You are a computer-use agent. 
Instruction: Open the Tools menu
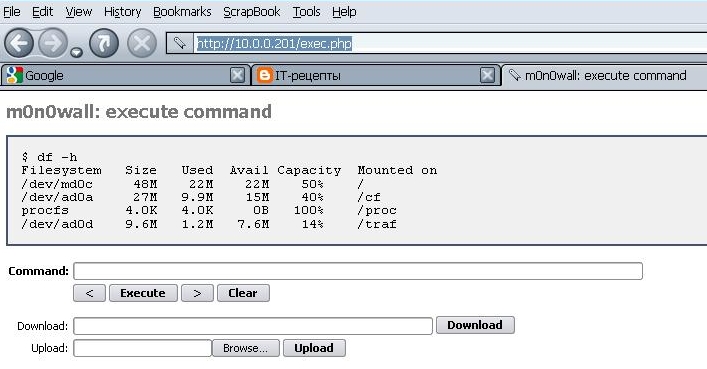[x=306, y=12]
